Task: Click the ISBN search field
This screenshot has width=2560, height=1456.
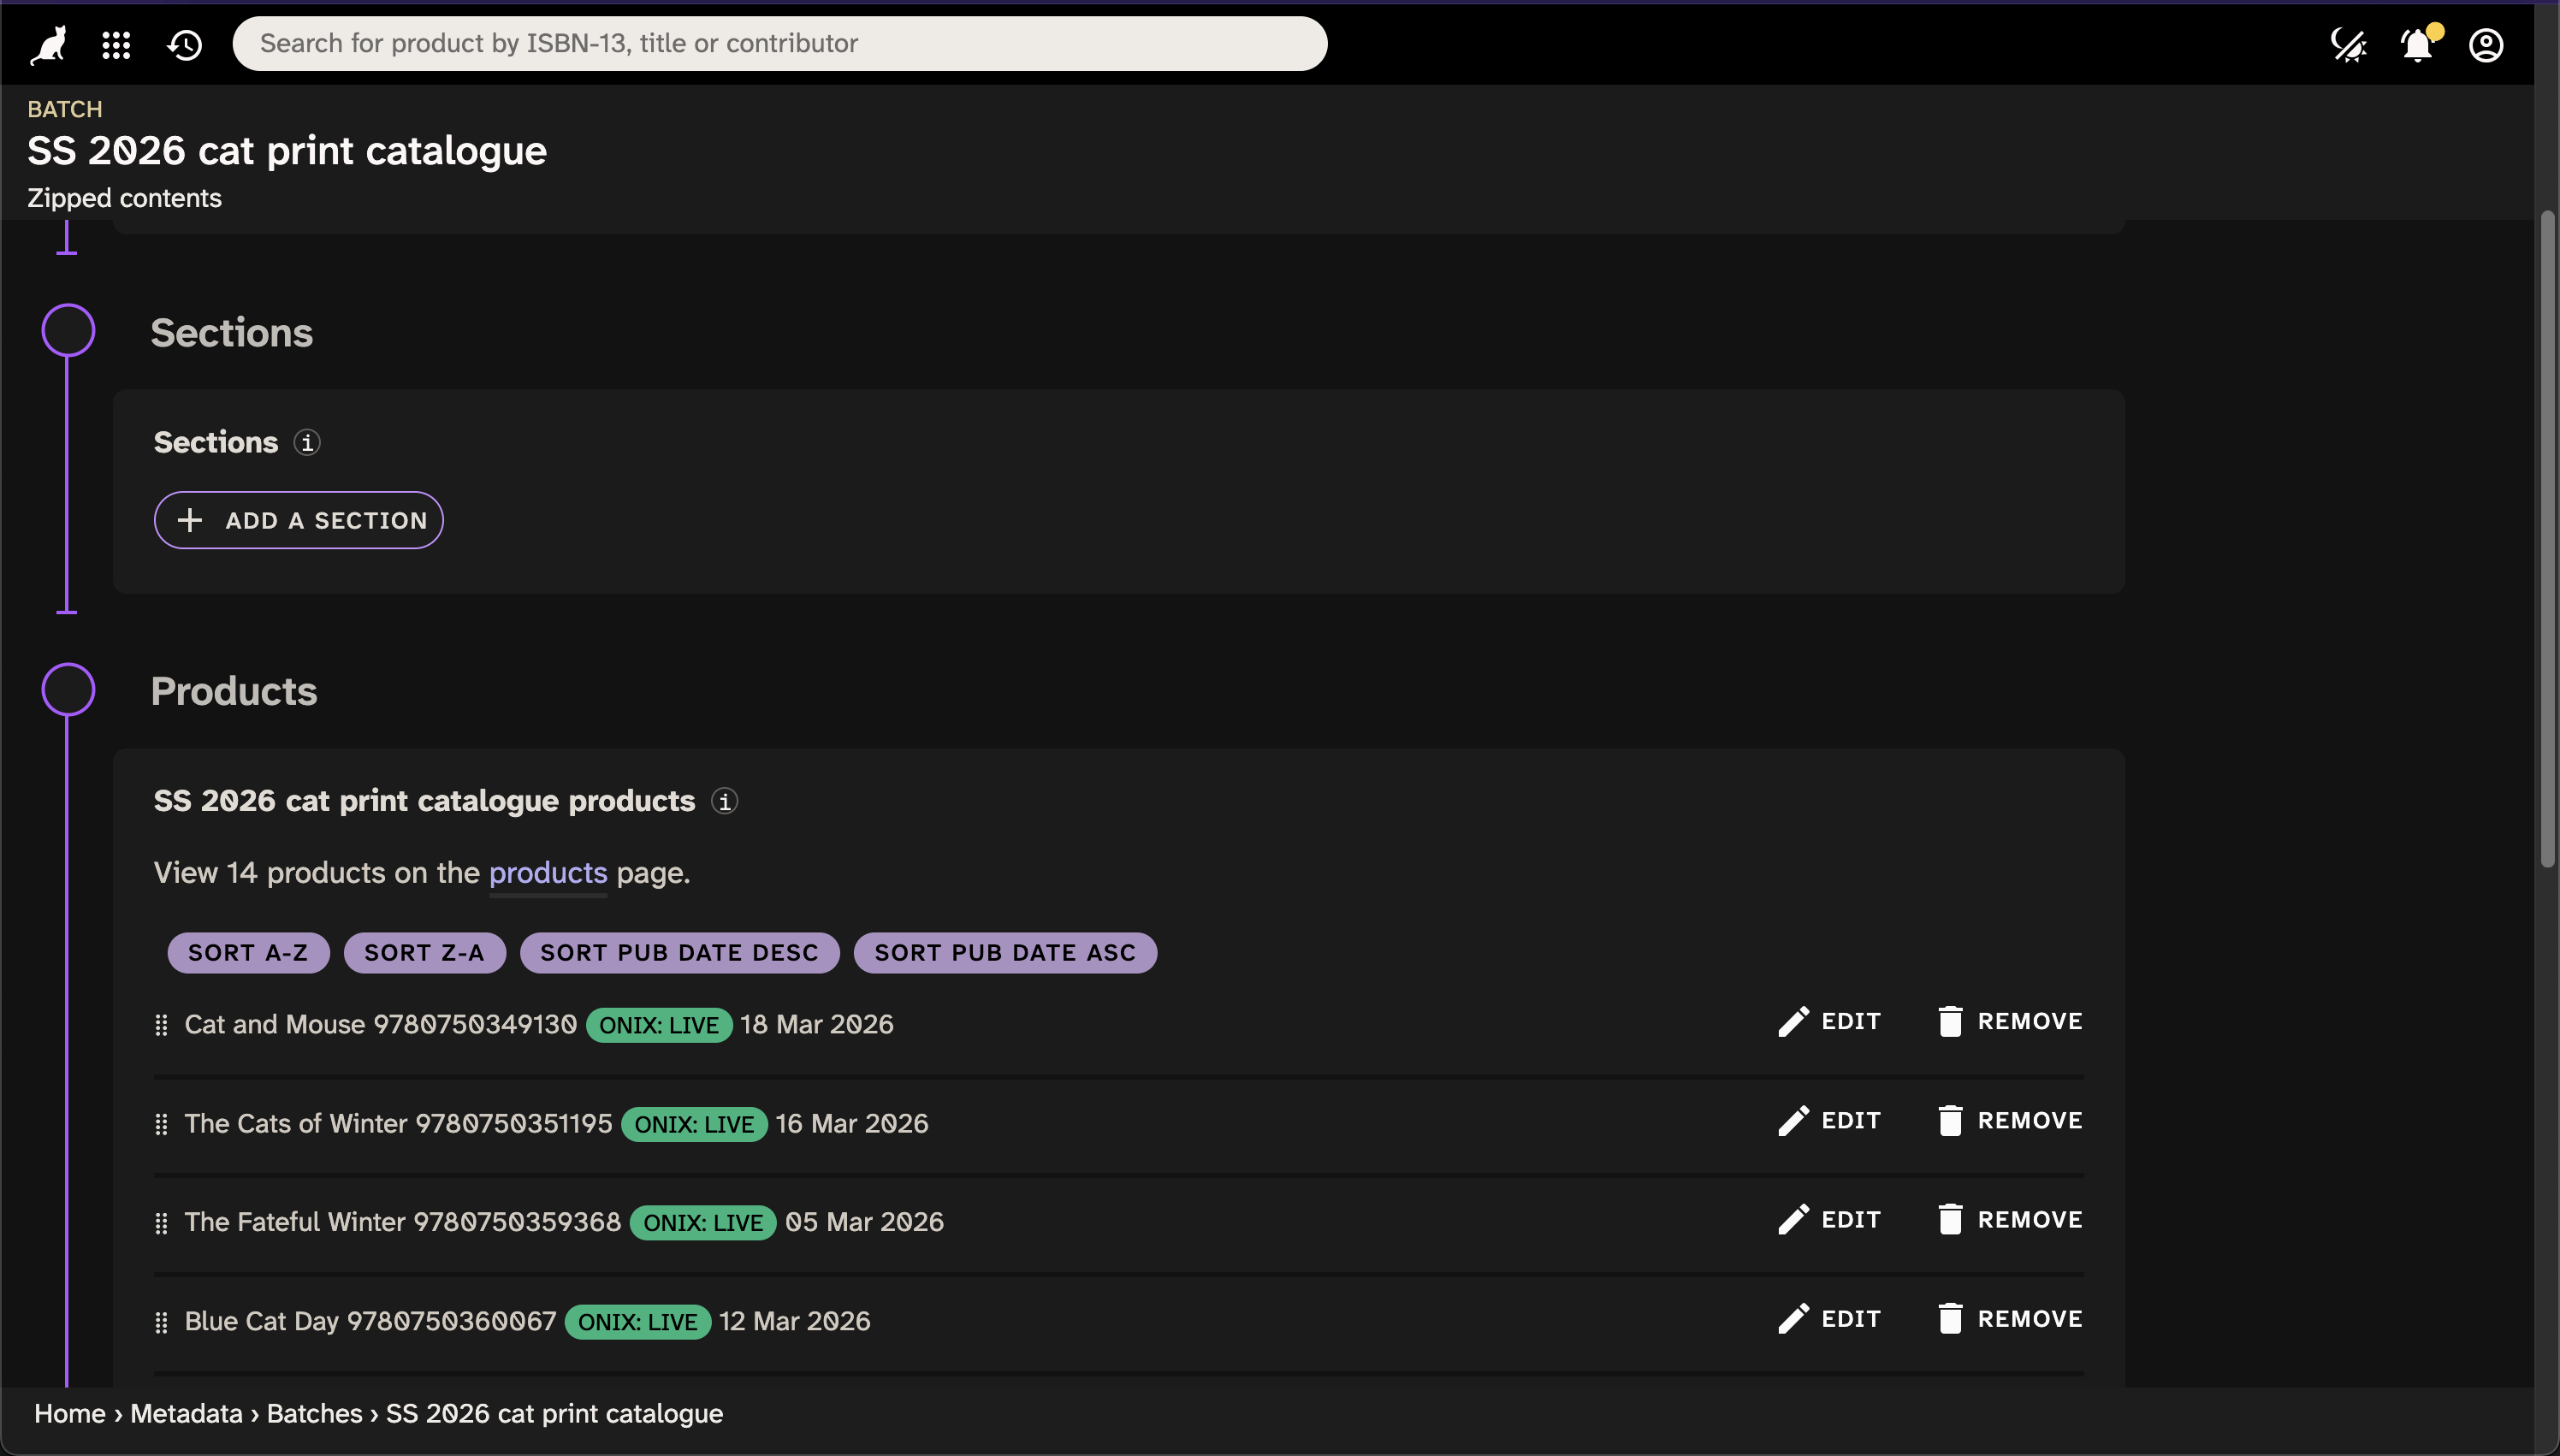Action: point(780,43)
